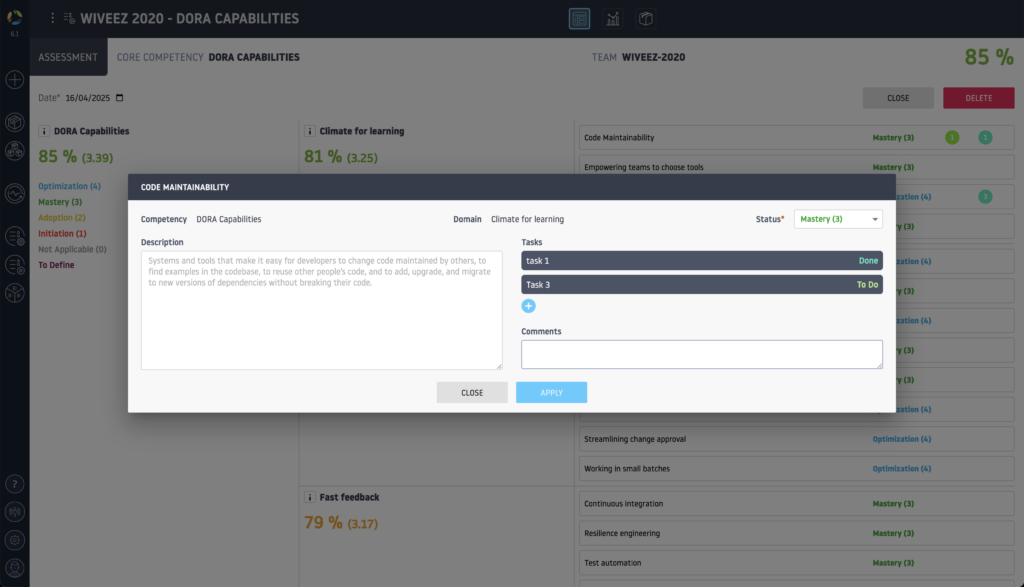Open the 3D cube view icon in header
Image resolution: width=1024 pixels, height=587 pixels.
pyautogui.click(x=647, y=19)
